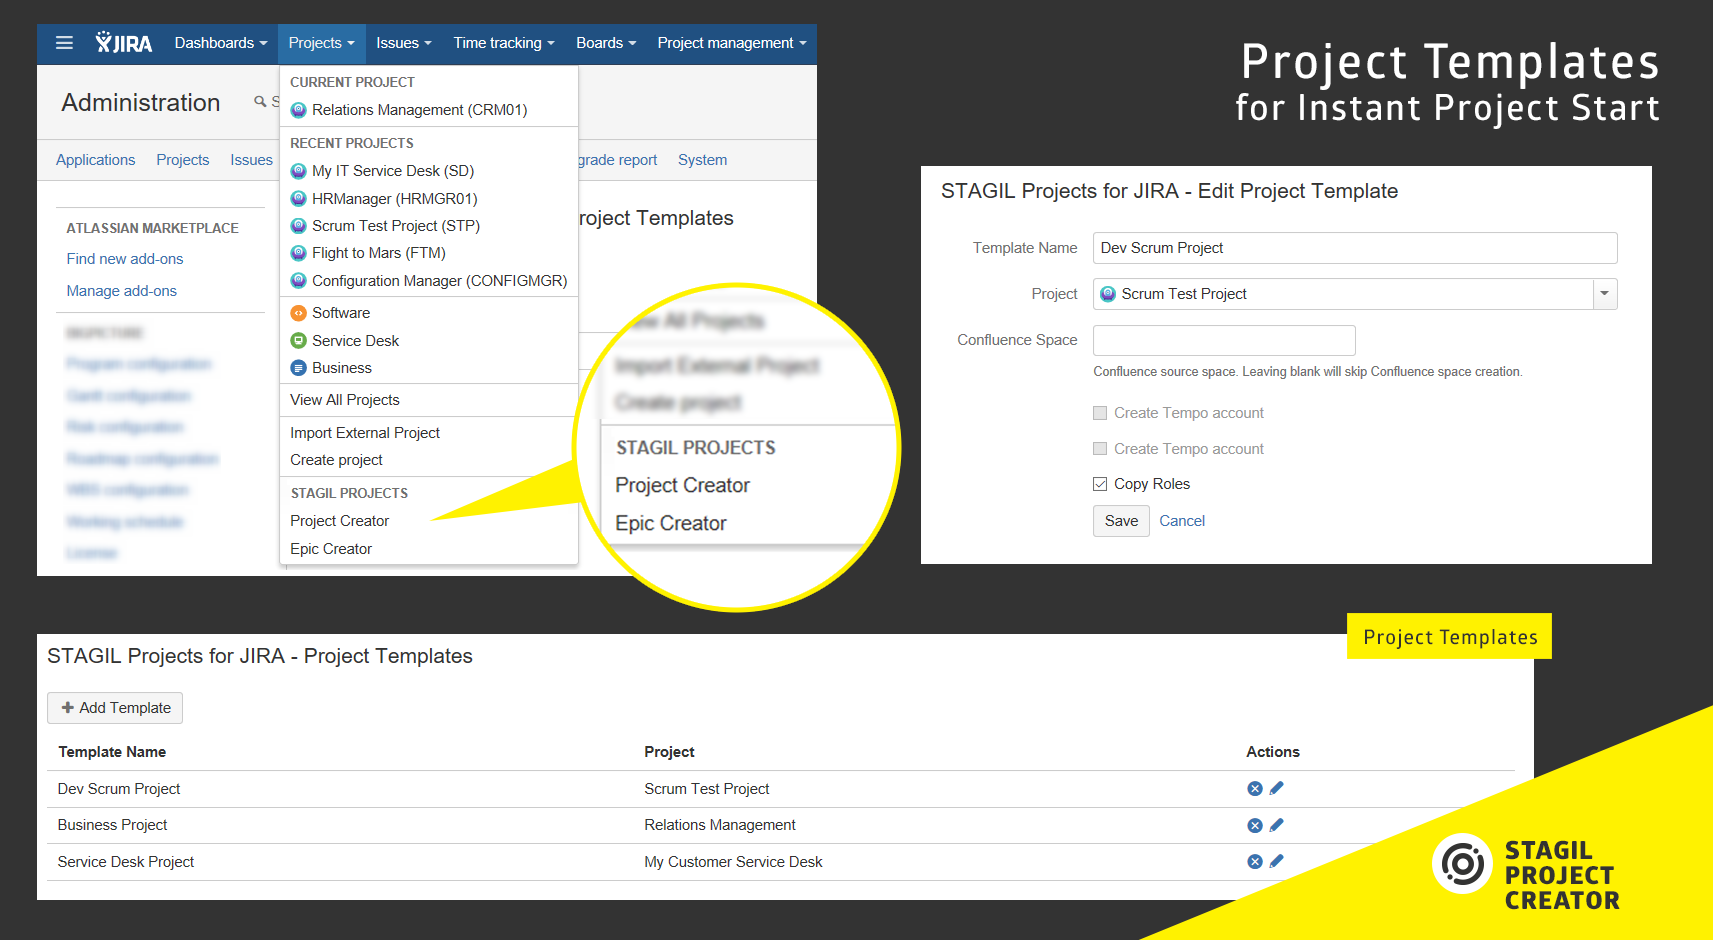Click the plus icon on Add Template
Viewport: 1713px width, 940px height.
[x=68, y=708]
